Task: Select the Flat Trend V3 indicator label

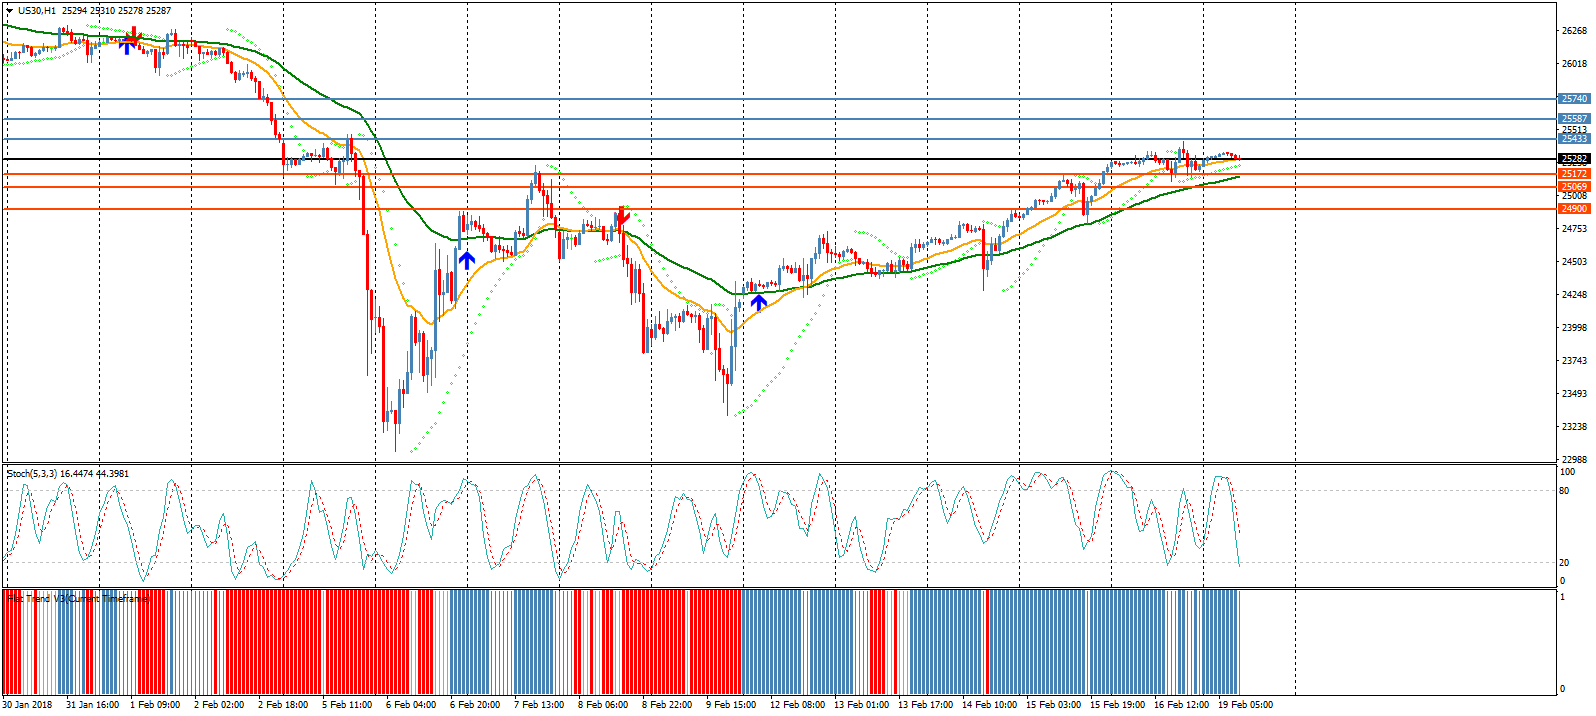Action: (78, 599)
